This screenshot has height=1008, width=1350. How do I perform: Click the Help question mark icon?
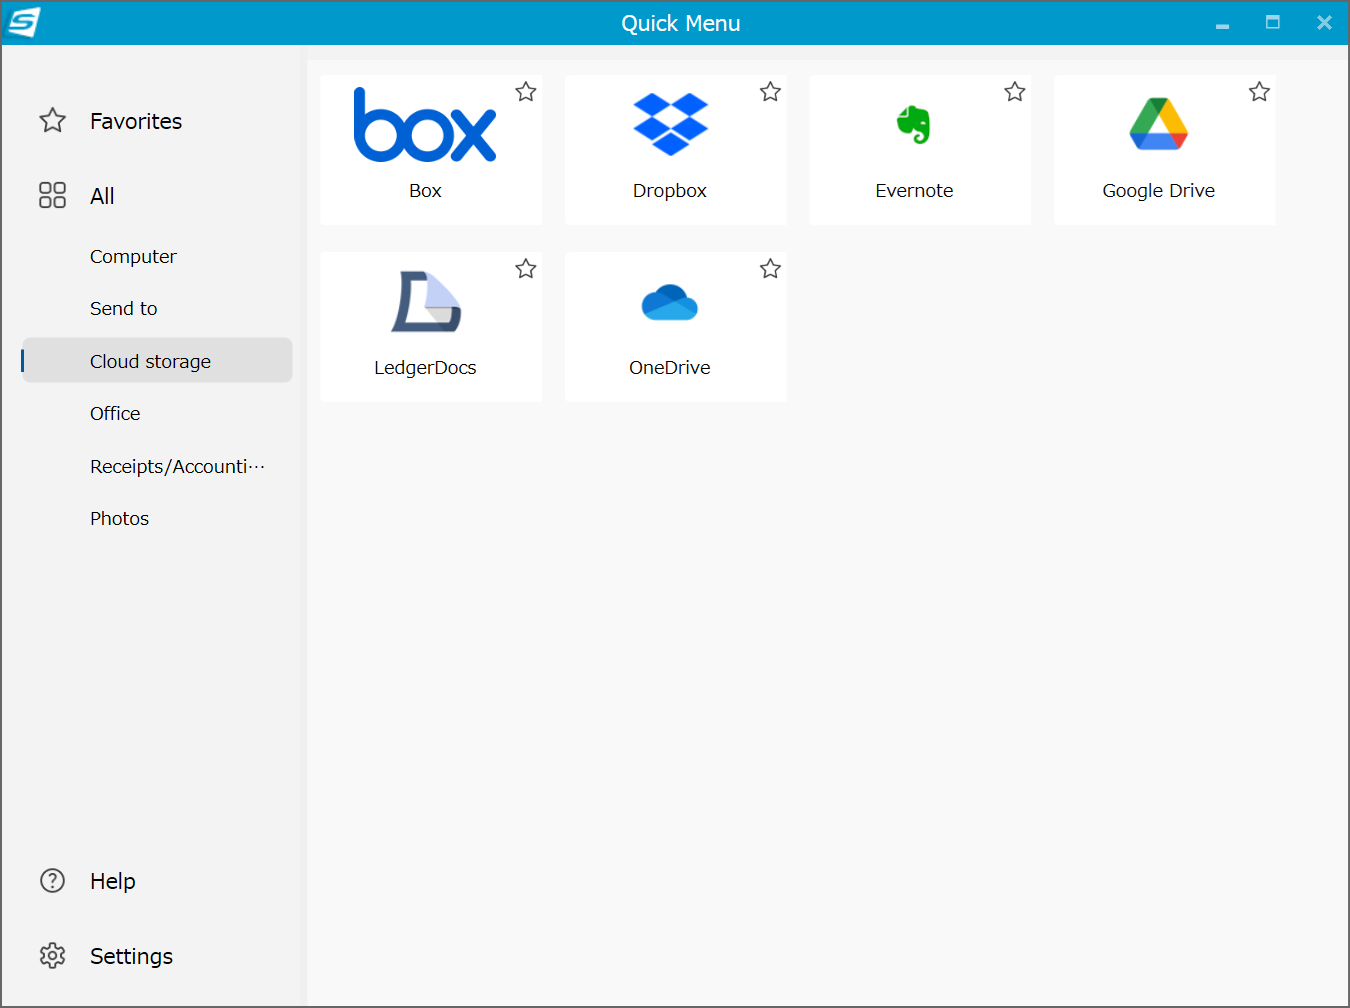[x=52, y=881]
